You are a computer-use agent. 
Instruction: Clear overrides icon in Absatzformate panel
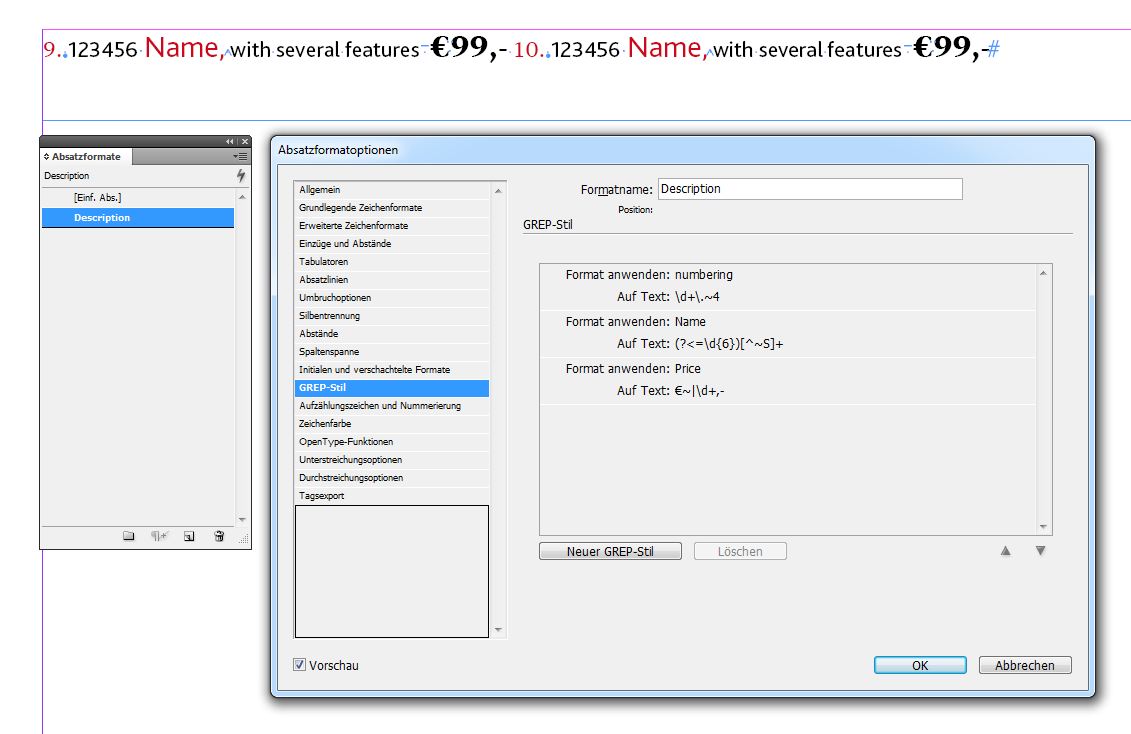(x=159, y=536)
